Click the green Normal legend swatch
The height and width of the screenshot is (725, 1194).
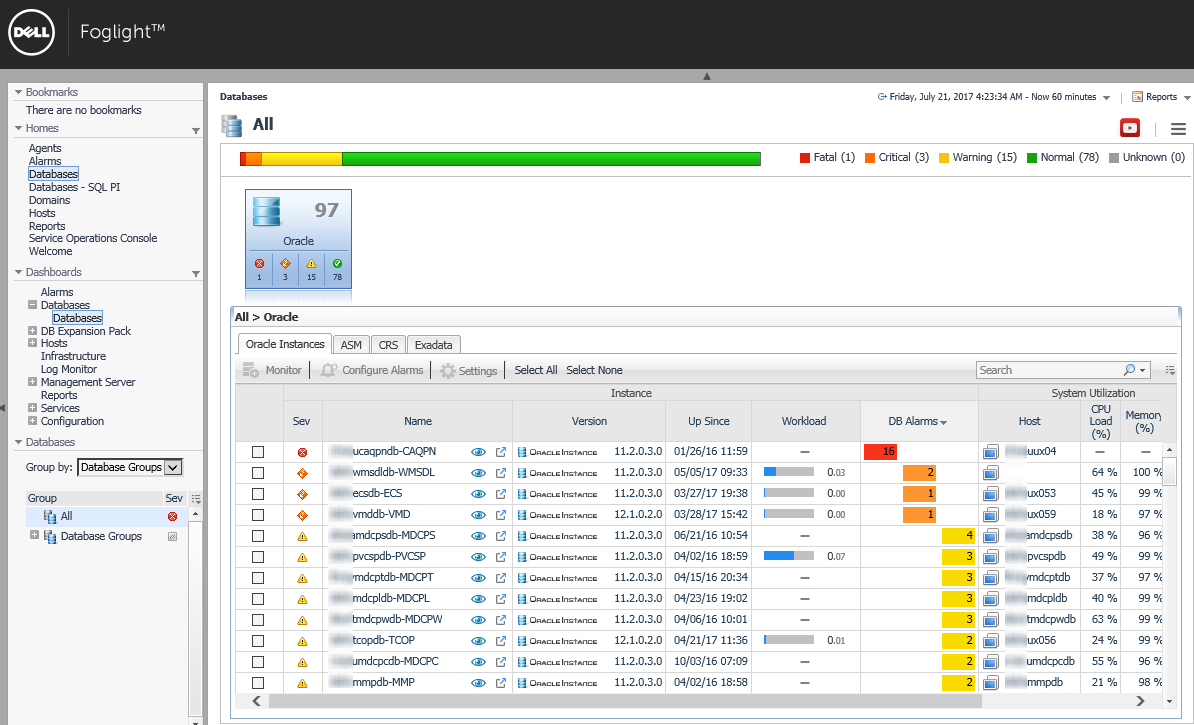click(x=1032, y=158)
